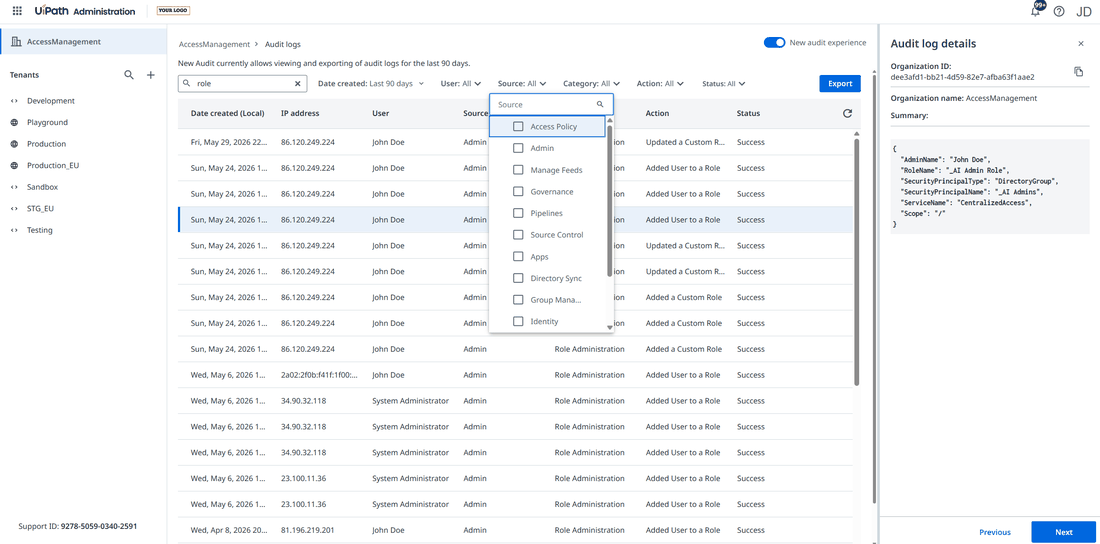The image size is (1100, 544).
Task: Check the Group Mana... source checkbox
Action: pyautogui.click(x=518, y=300)
